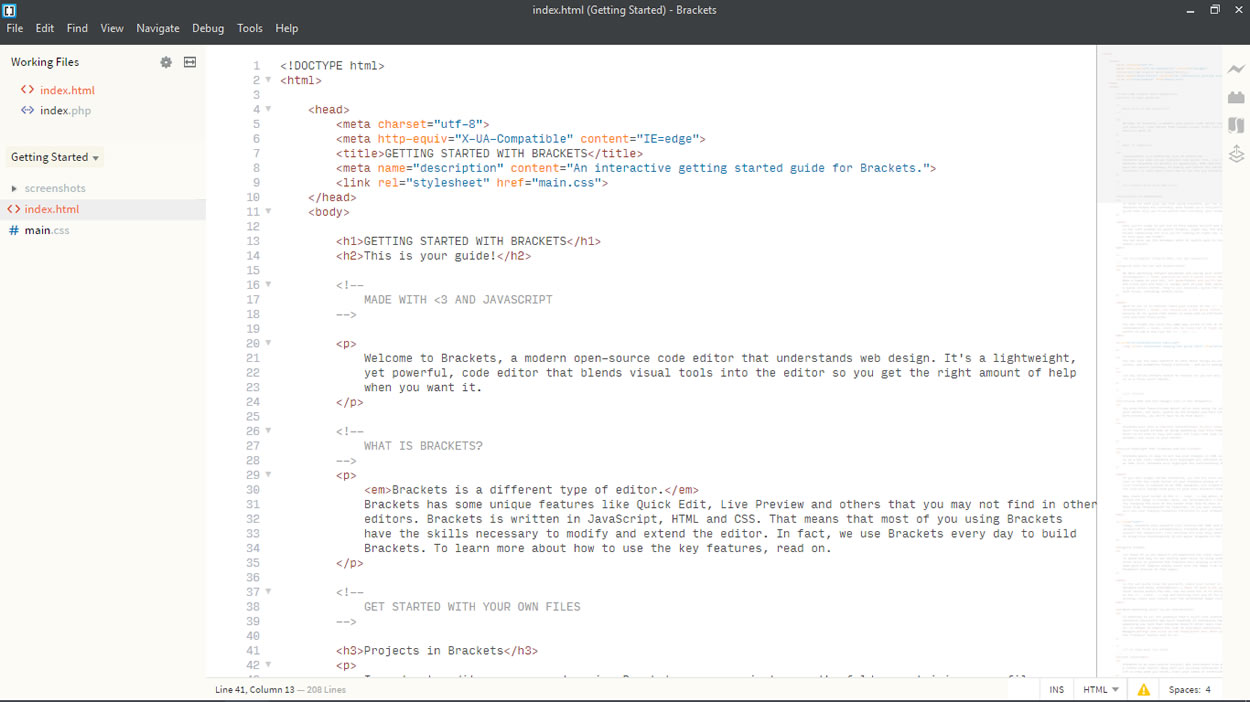Click the WHAT IS BRACKETS? comment text
Screen dimensions: 1250x702
tap(423, 446)
